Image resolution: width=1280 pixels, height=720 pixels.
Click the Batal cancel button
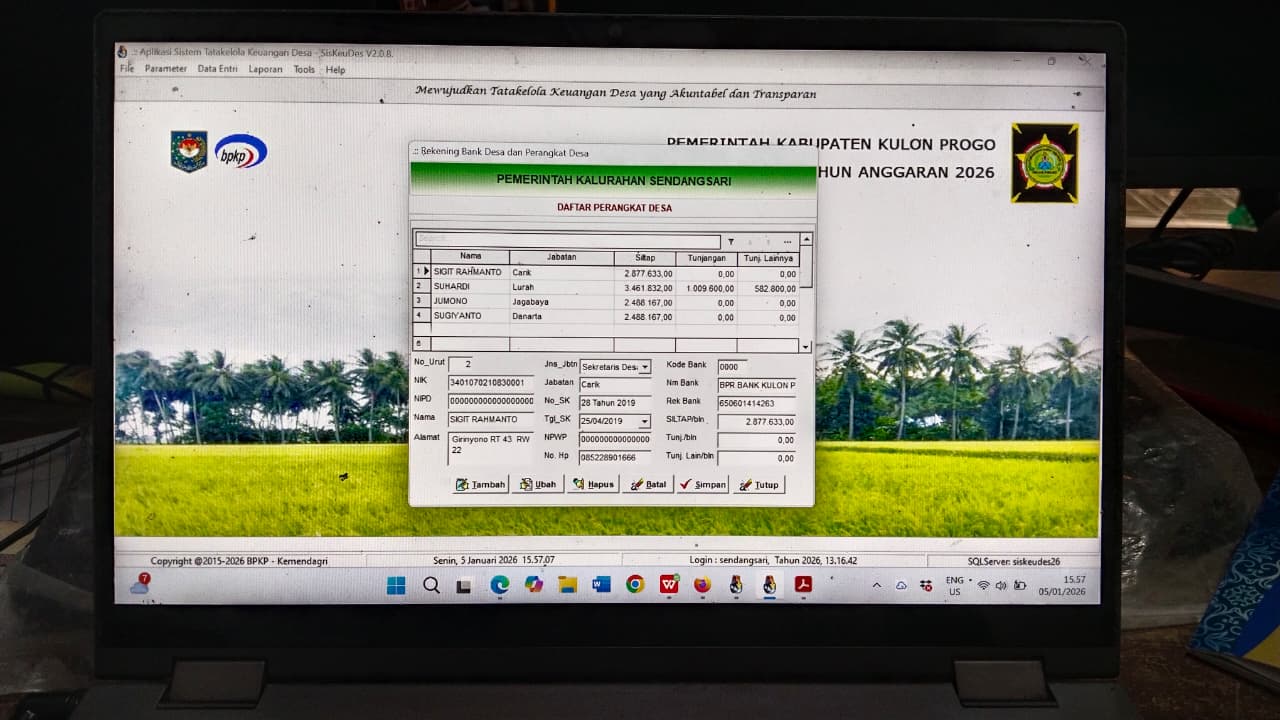click(647, 485)
